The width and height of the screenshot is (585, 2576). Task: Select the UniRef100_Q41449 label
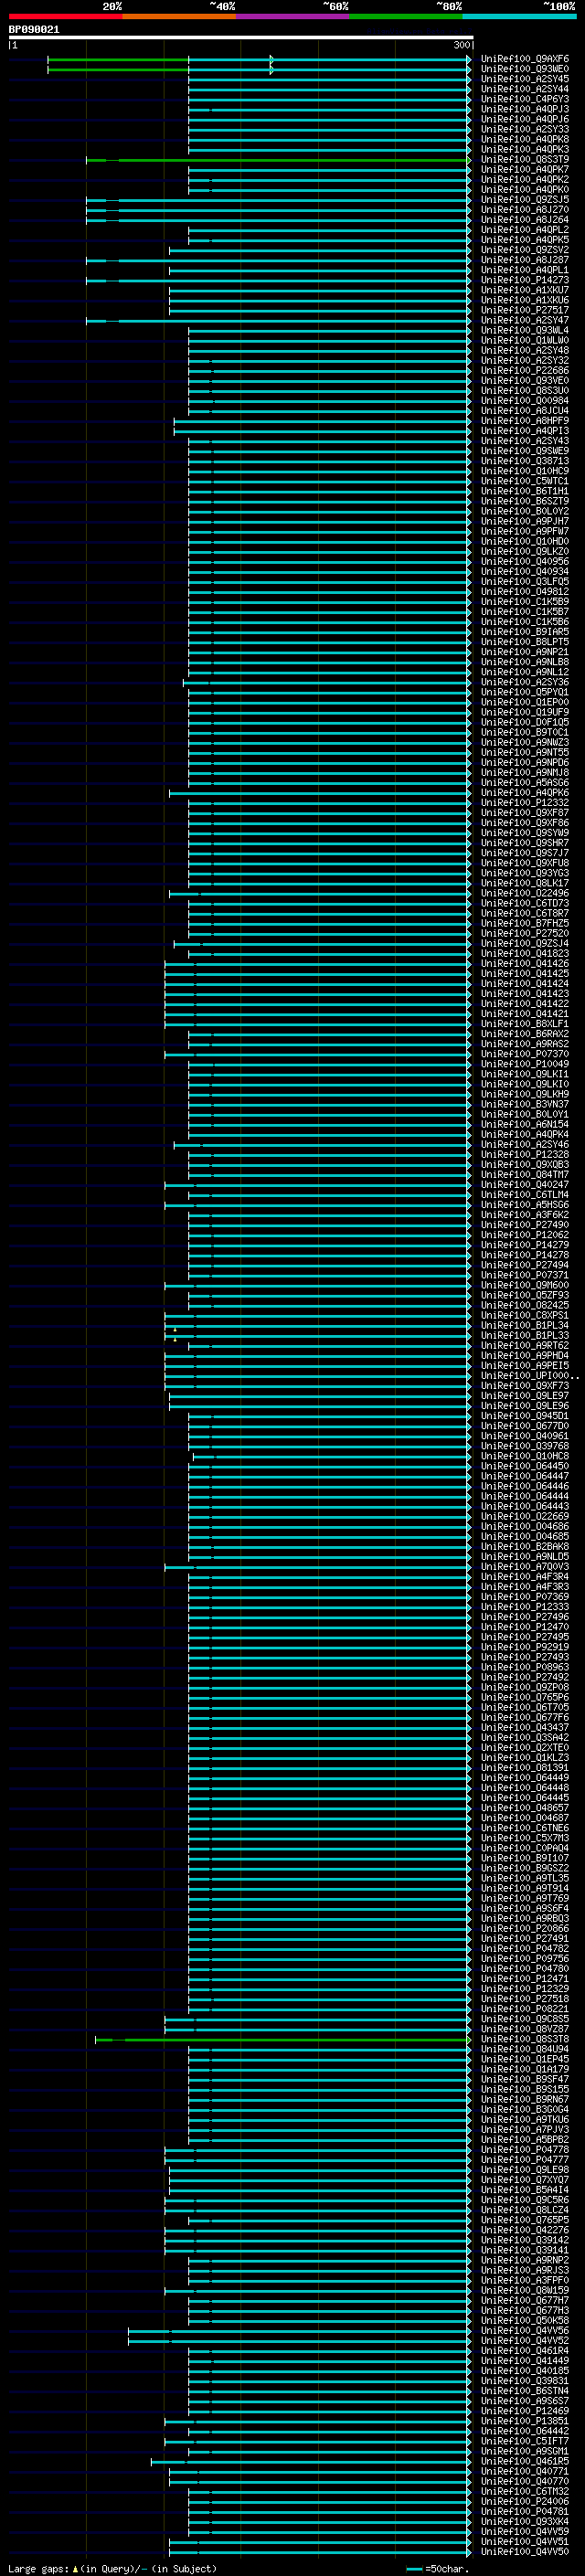point(524,2361)
